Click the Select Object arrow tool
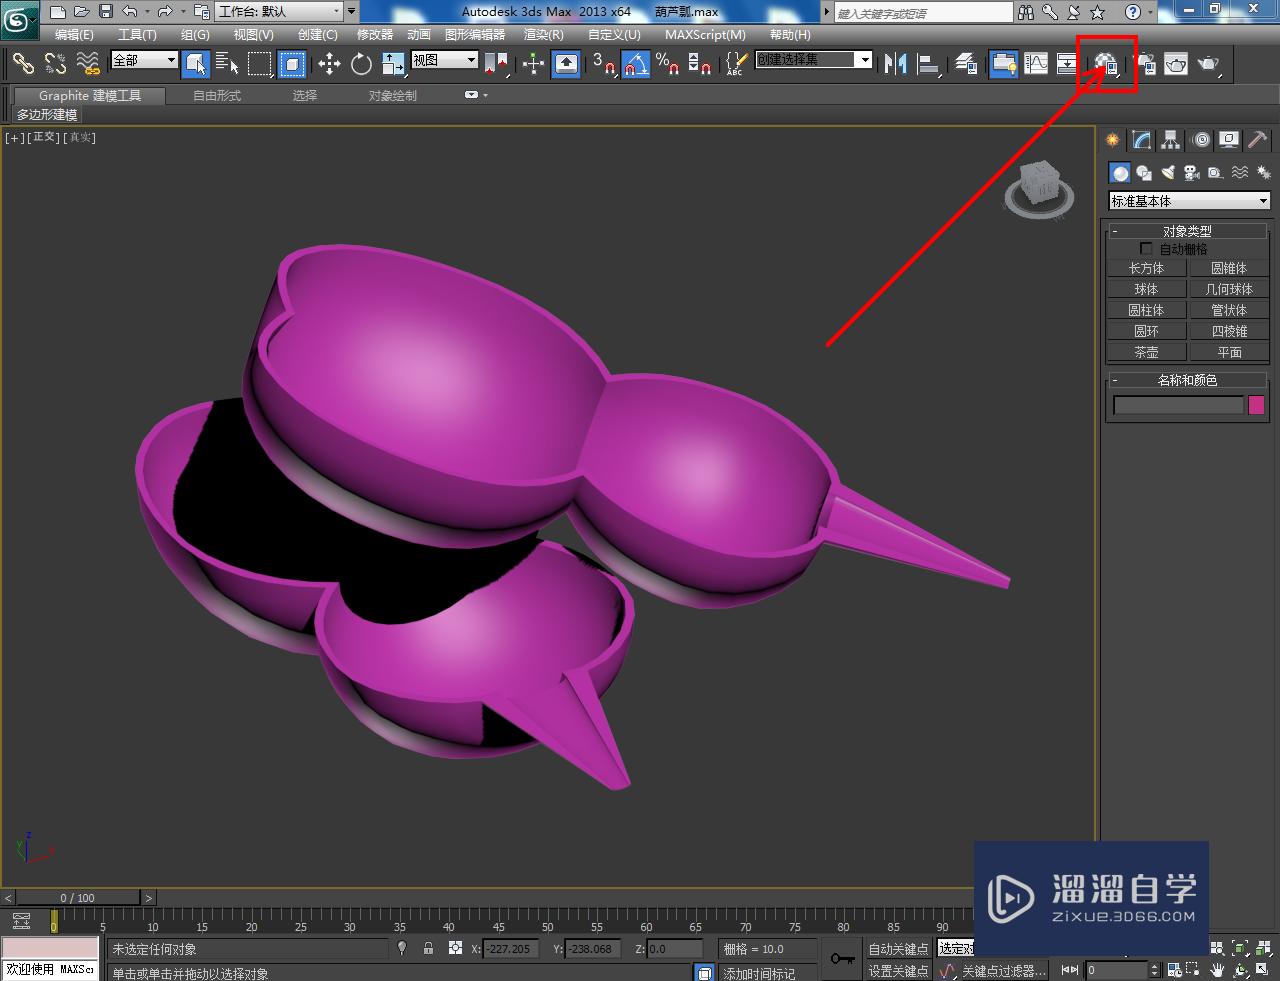 196,64
